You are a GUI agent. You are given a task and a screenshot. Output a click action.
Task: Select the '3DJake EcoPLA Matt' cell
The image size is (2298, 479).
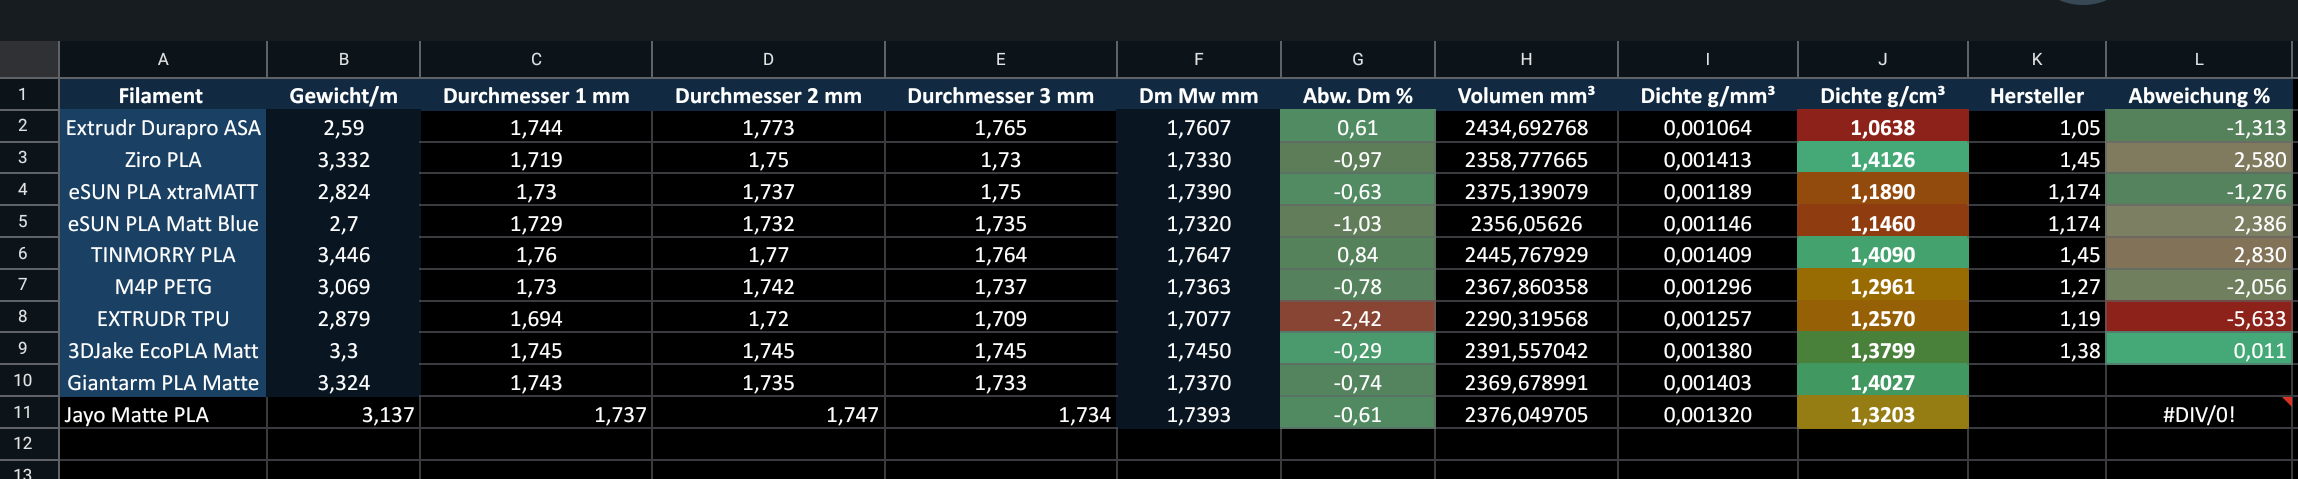coord(163,350)
